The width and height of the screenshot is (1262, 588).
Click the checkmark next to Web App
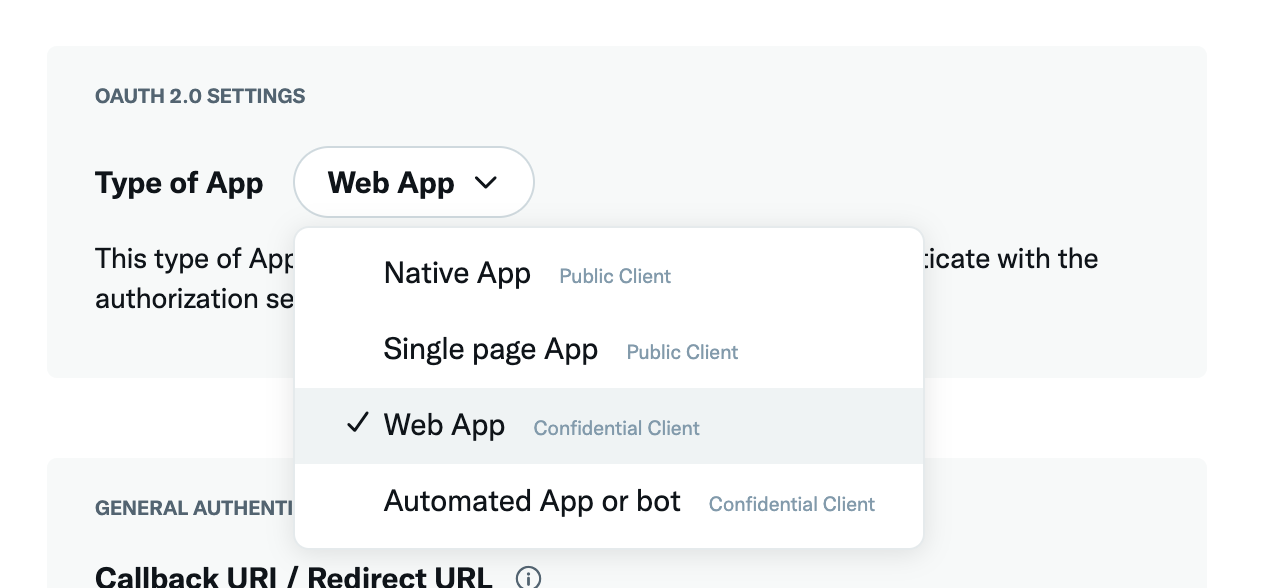pos(358,424)
